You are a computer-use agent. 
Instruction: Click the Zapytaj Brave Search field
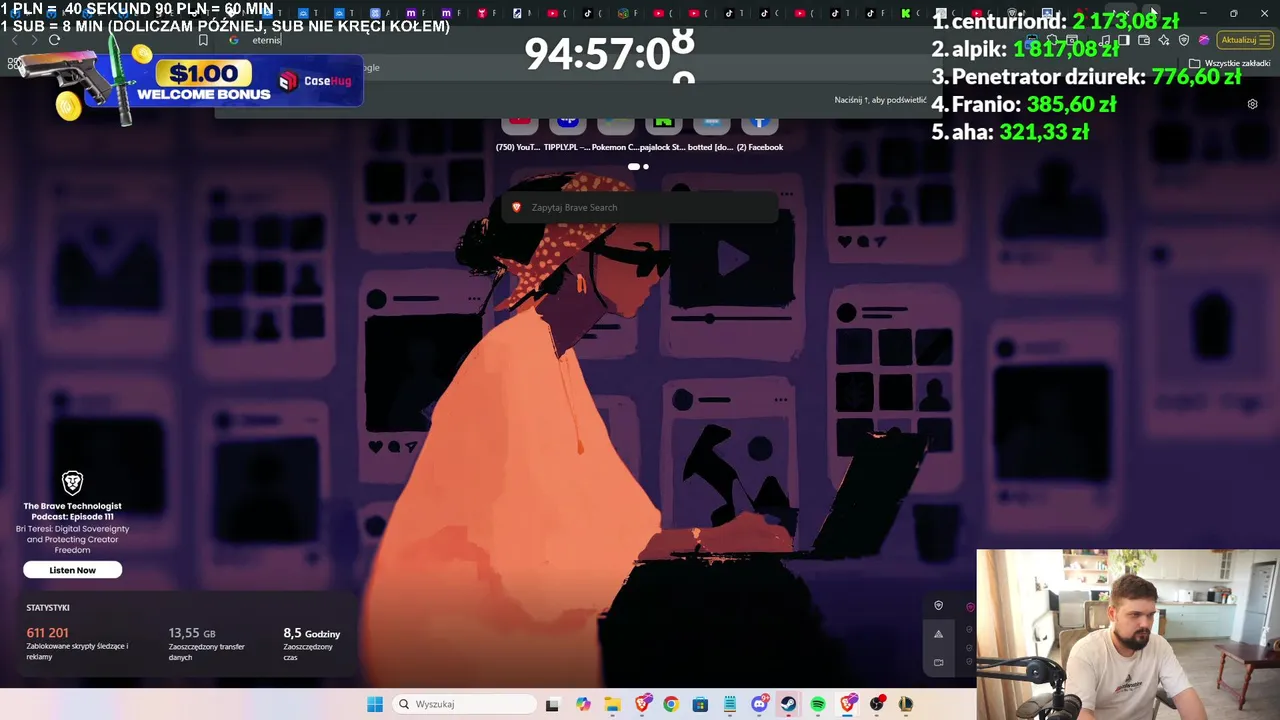click(640, 207)
